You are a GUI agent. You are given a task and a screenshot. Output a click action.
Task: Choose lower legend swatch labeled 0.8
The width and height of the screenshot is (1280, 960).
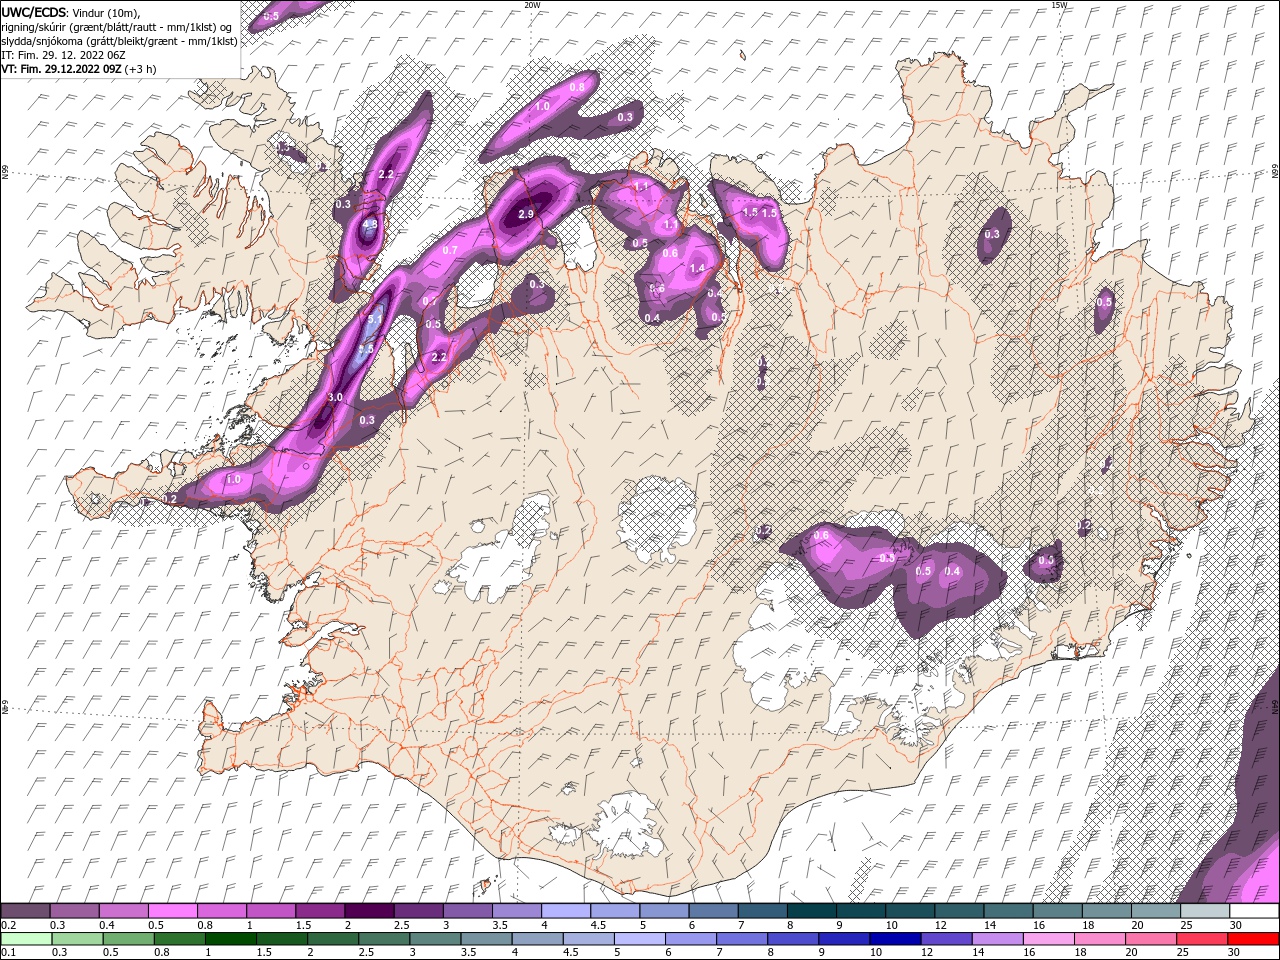point(179,939)
